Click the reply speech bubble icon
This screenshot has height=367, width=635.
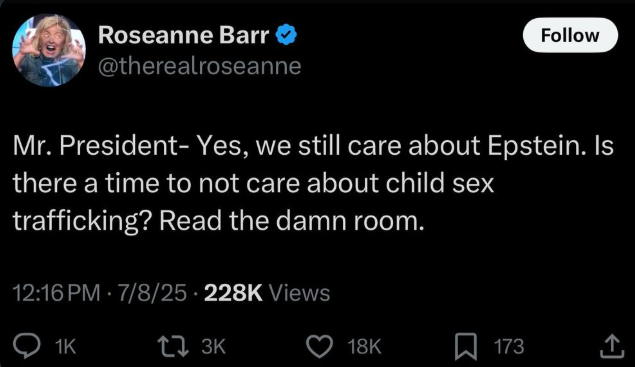26,346
